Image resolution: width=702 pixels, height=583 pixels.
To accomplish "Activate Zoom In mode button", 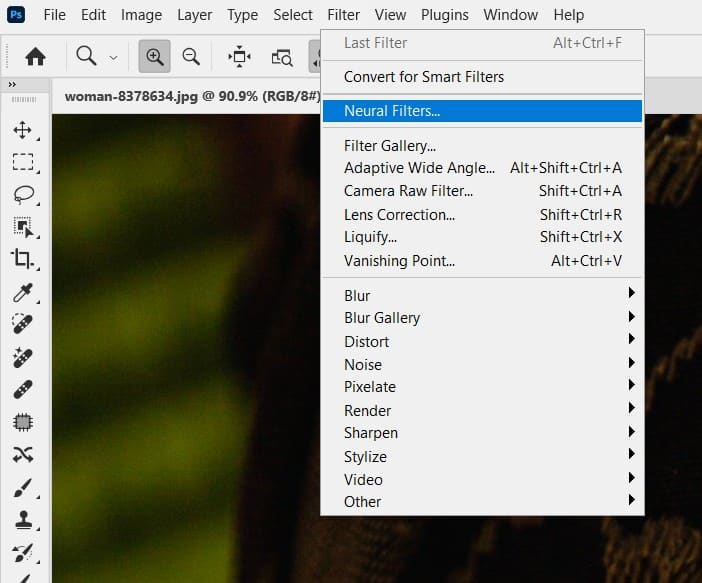I will [154, 56].
